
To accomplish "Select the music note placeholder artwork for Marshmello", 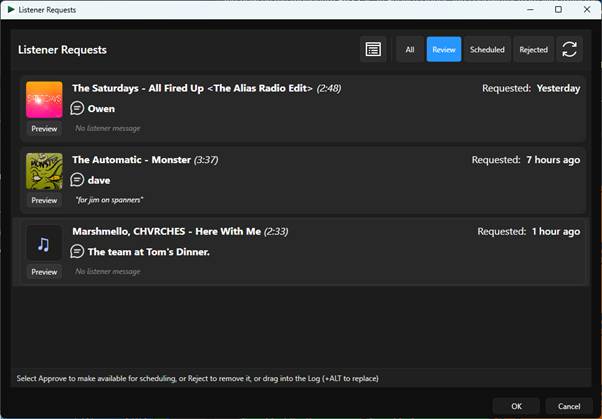I will pos(44,243).
